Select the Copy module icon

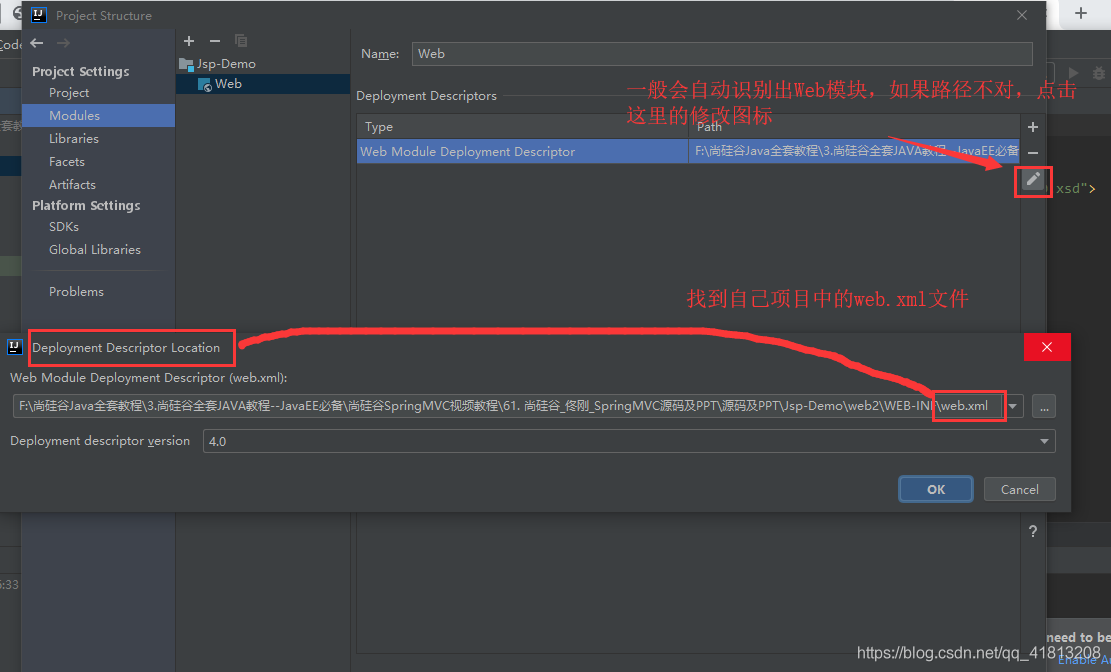point(241,41)
